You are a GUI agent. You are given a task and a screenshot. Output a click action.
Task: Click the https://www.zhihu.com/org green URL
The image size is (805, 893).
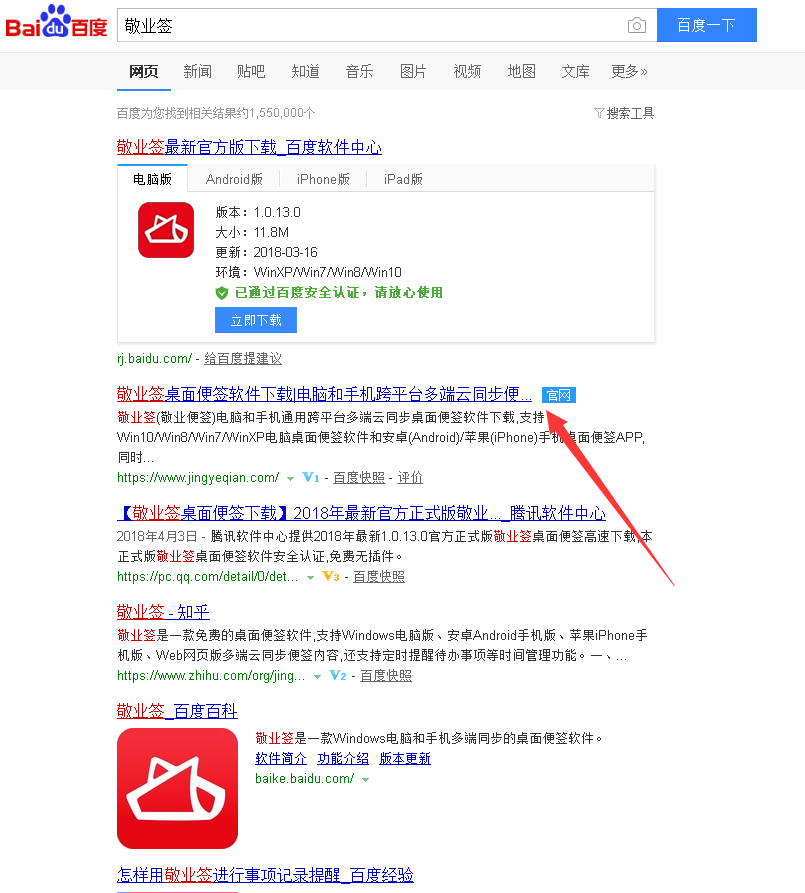[211, 675]
